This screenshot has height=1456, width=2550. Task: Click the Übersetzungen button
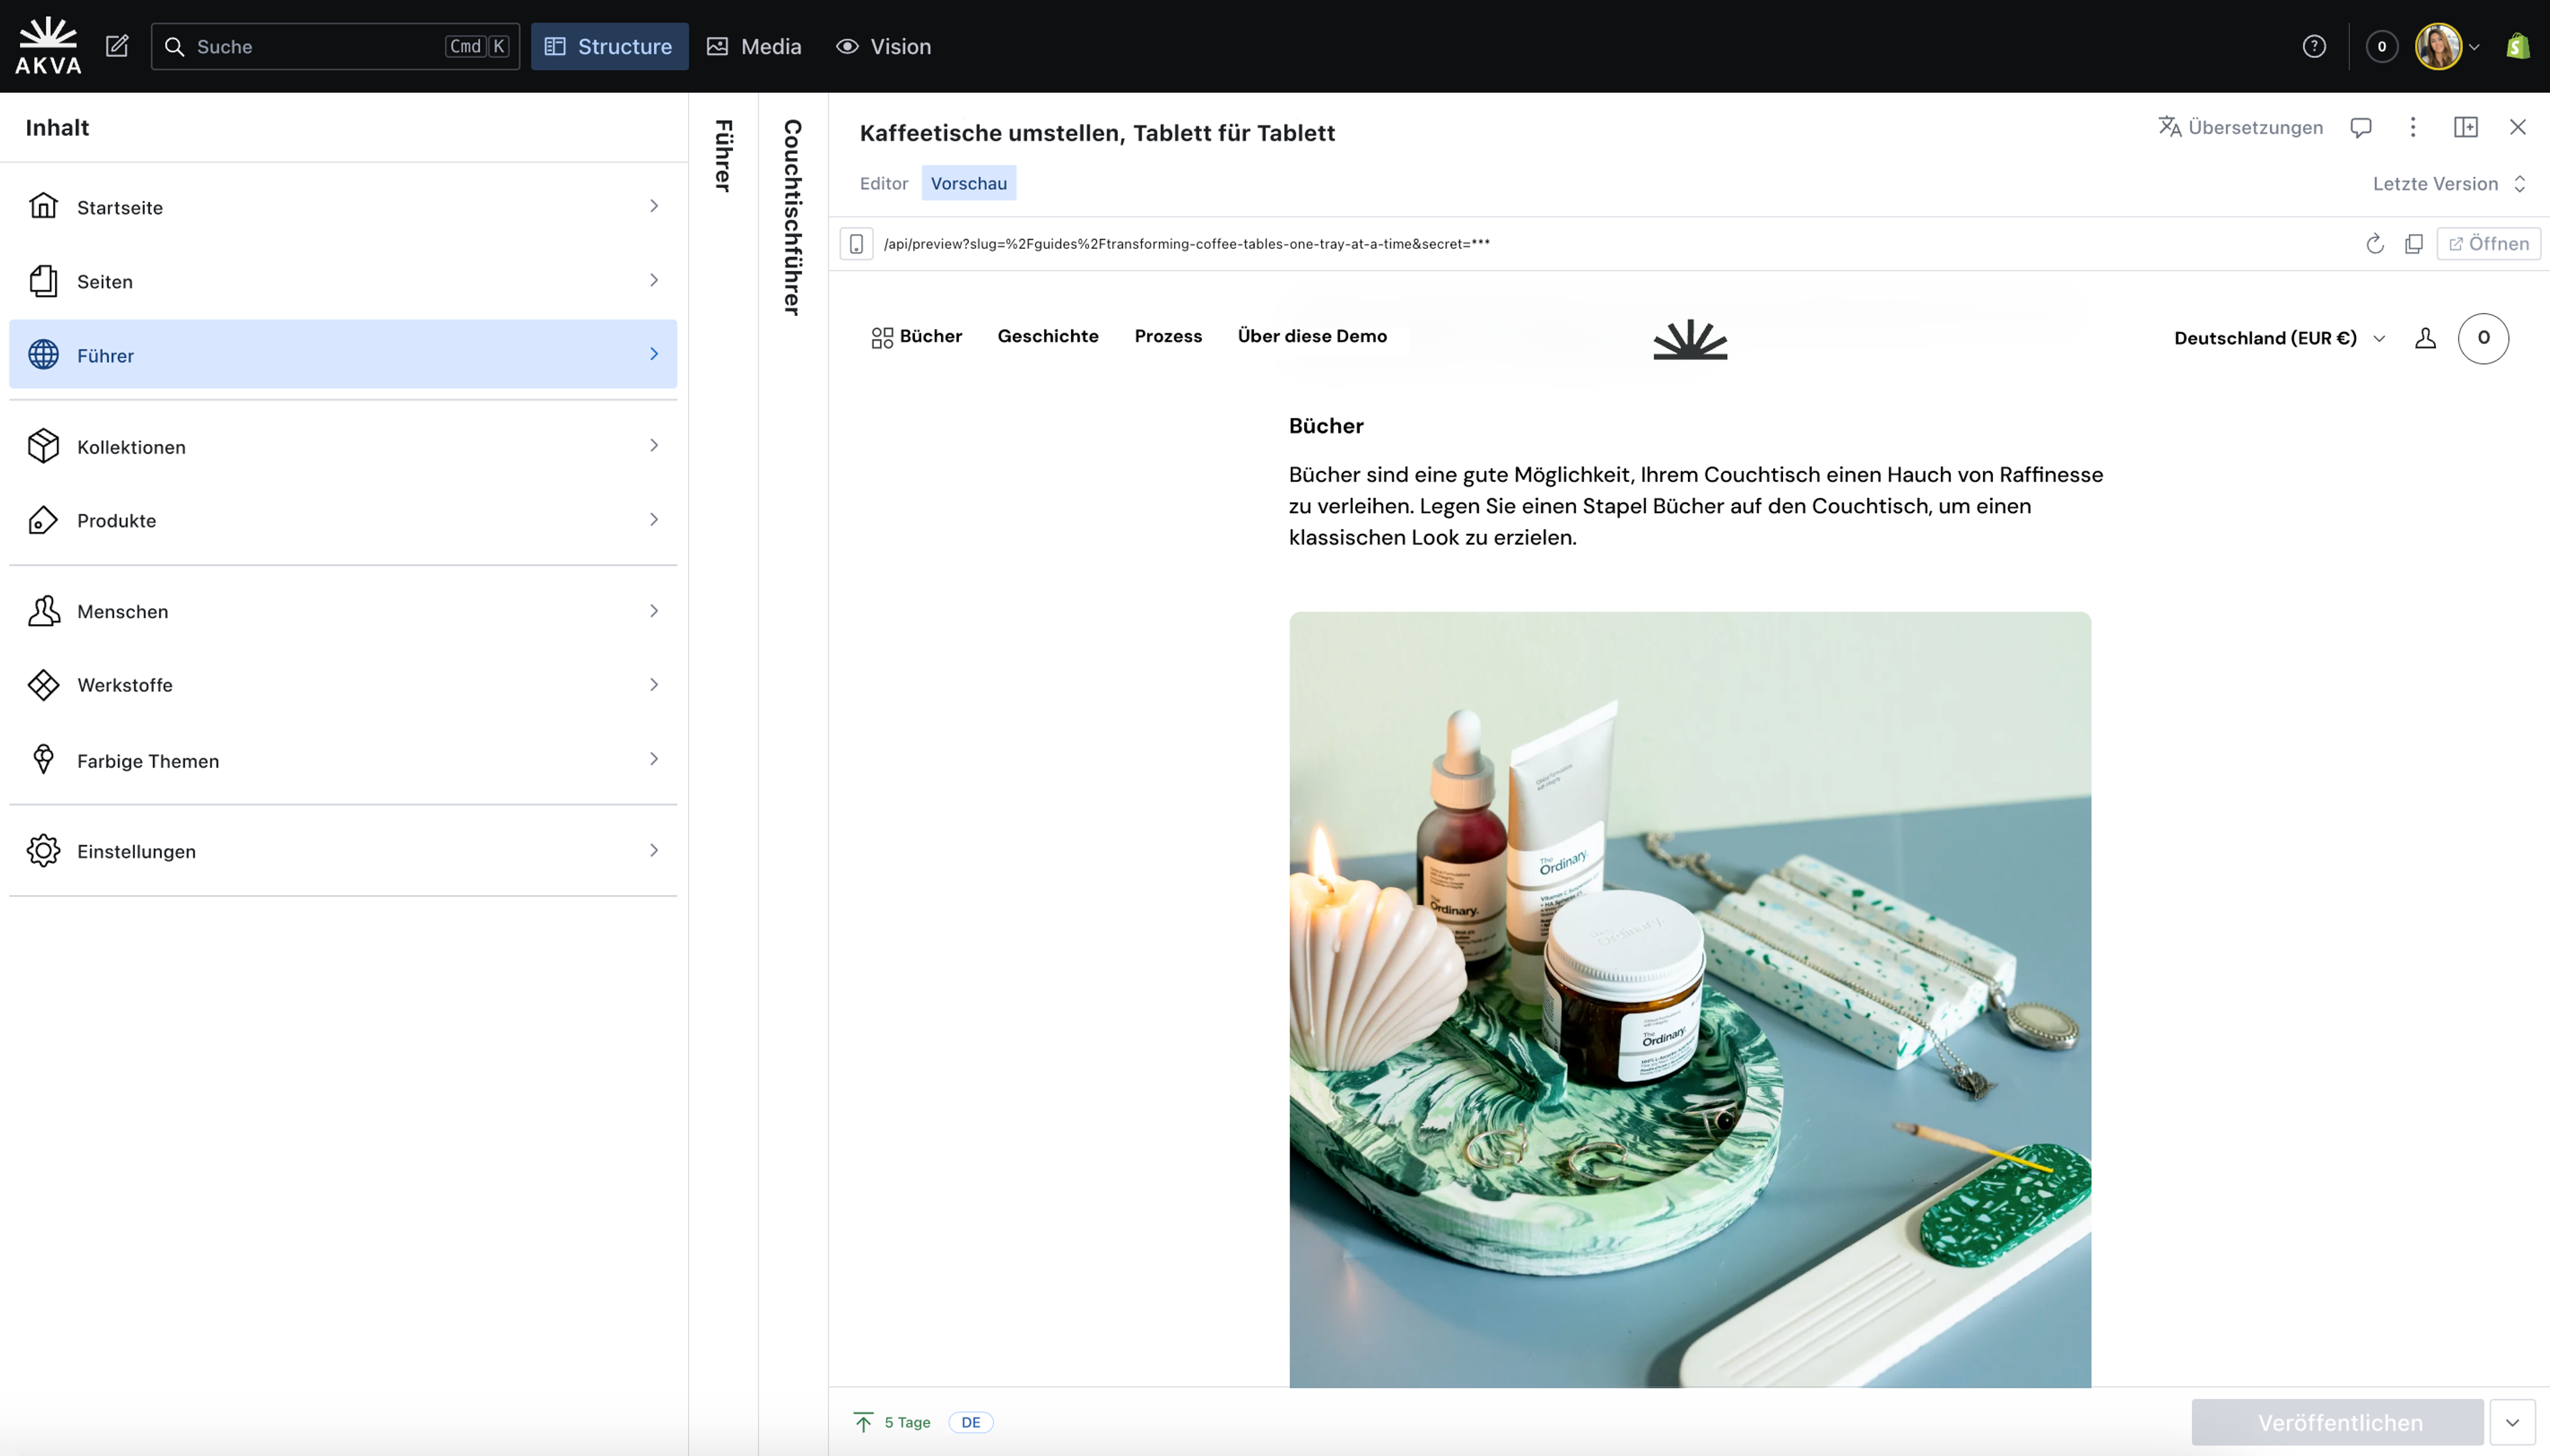[x=2240, y=127]
